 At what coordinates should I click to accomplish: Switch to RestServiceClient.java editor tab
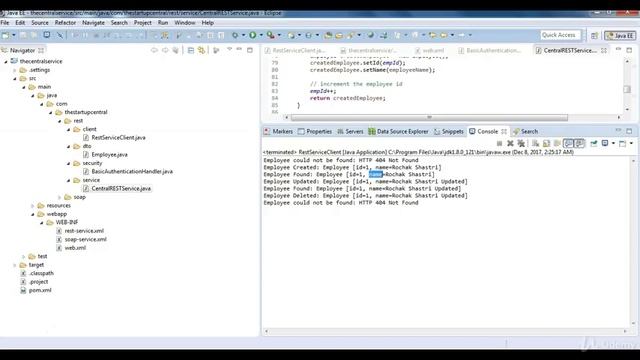click(295, 51)
